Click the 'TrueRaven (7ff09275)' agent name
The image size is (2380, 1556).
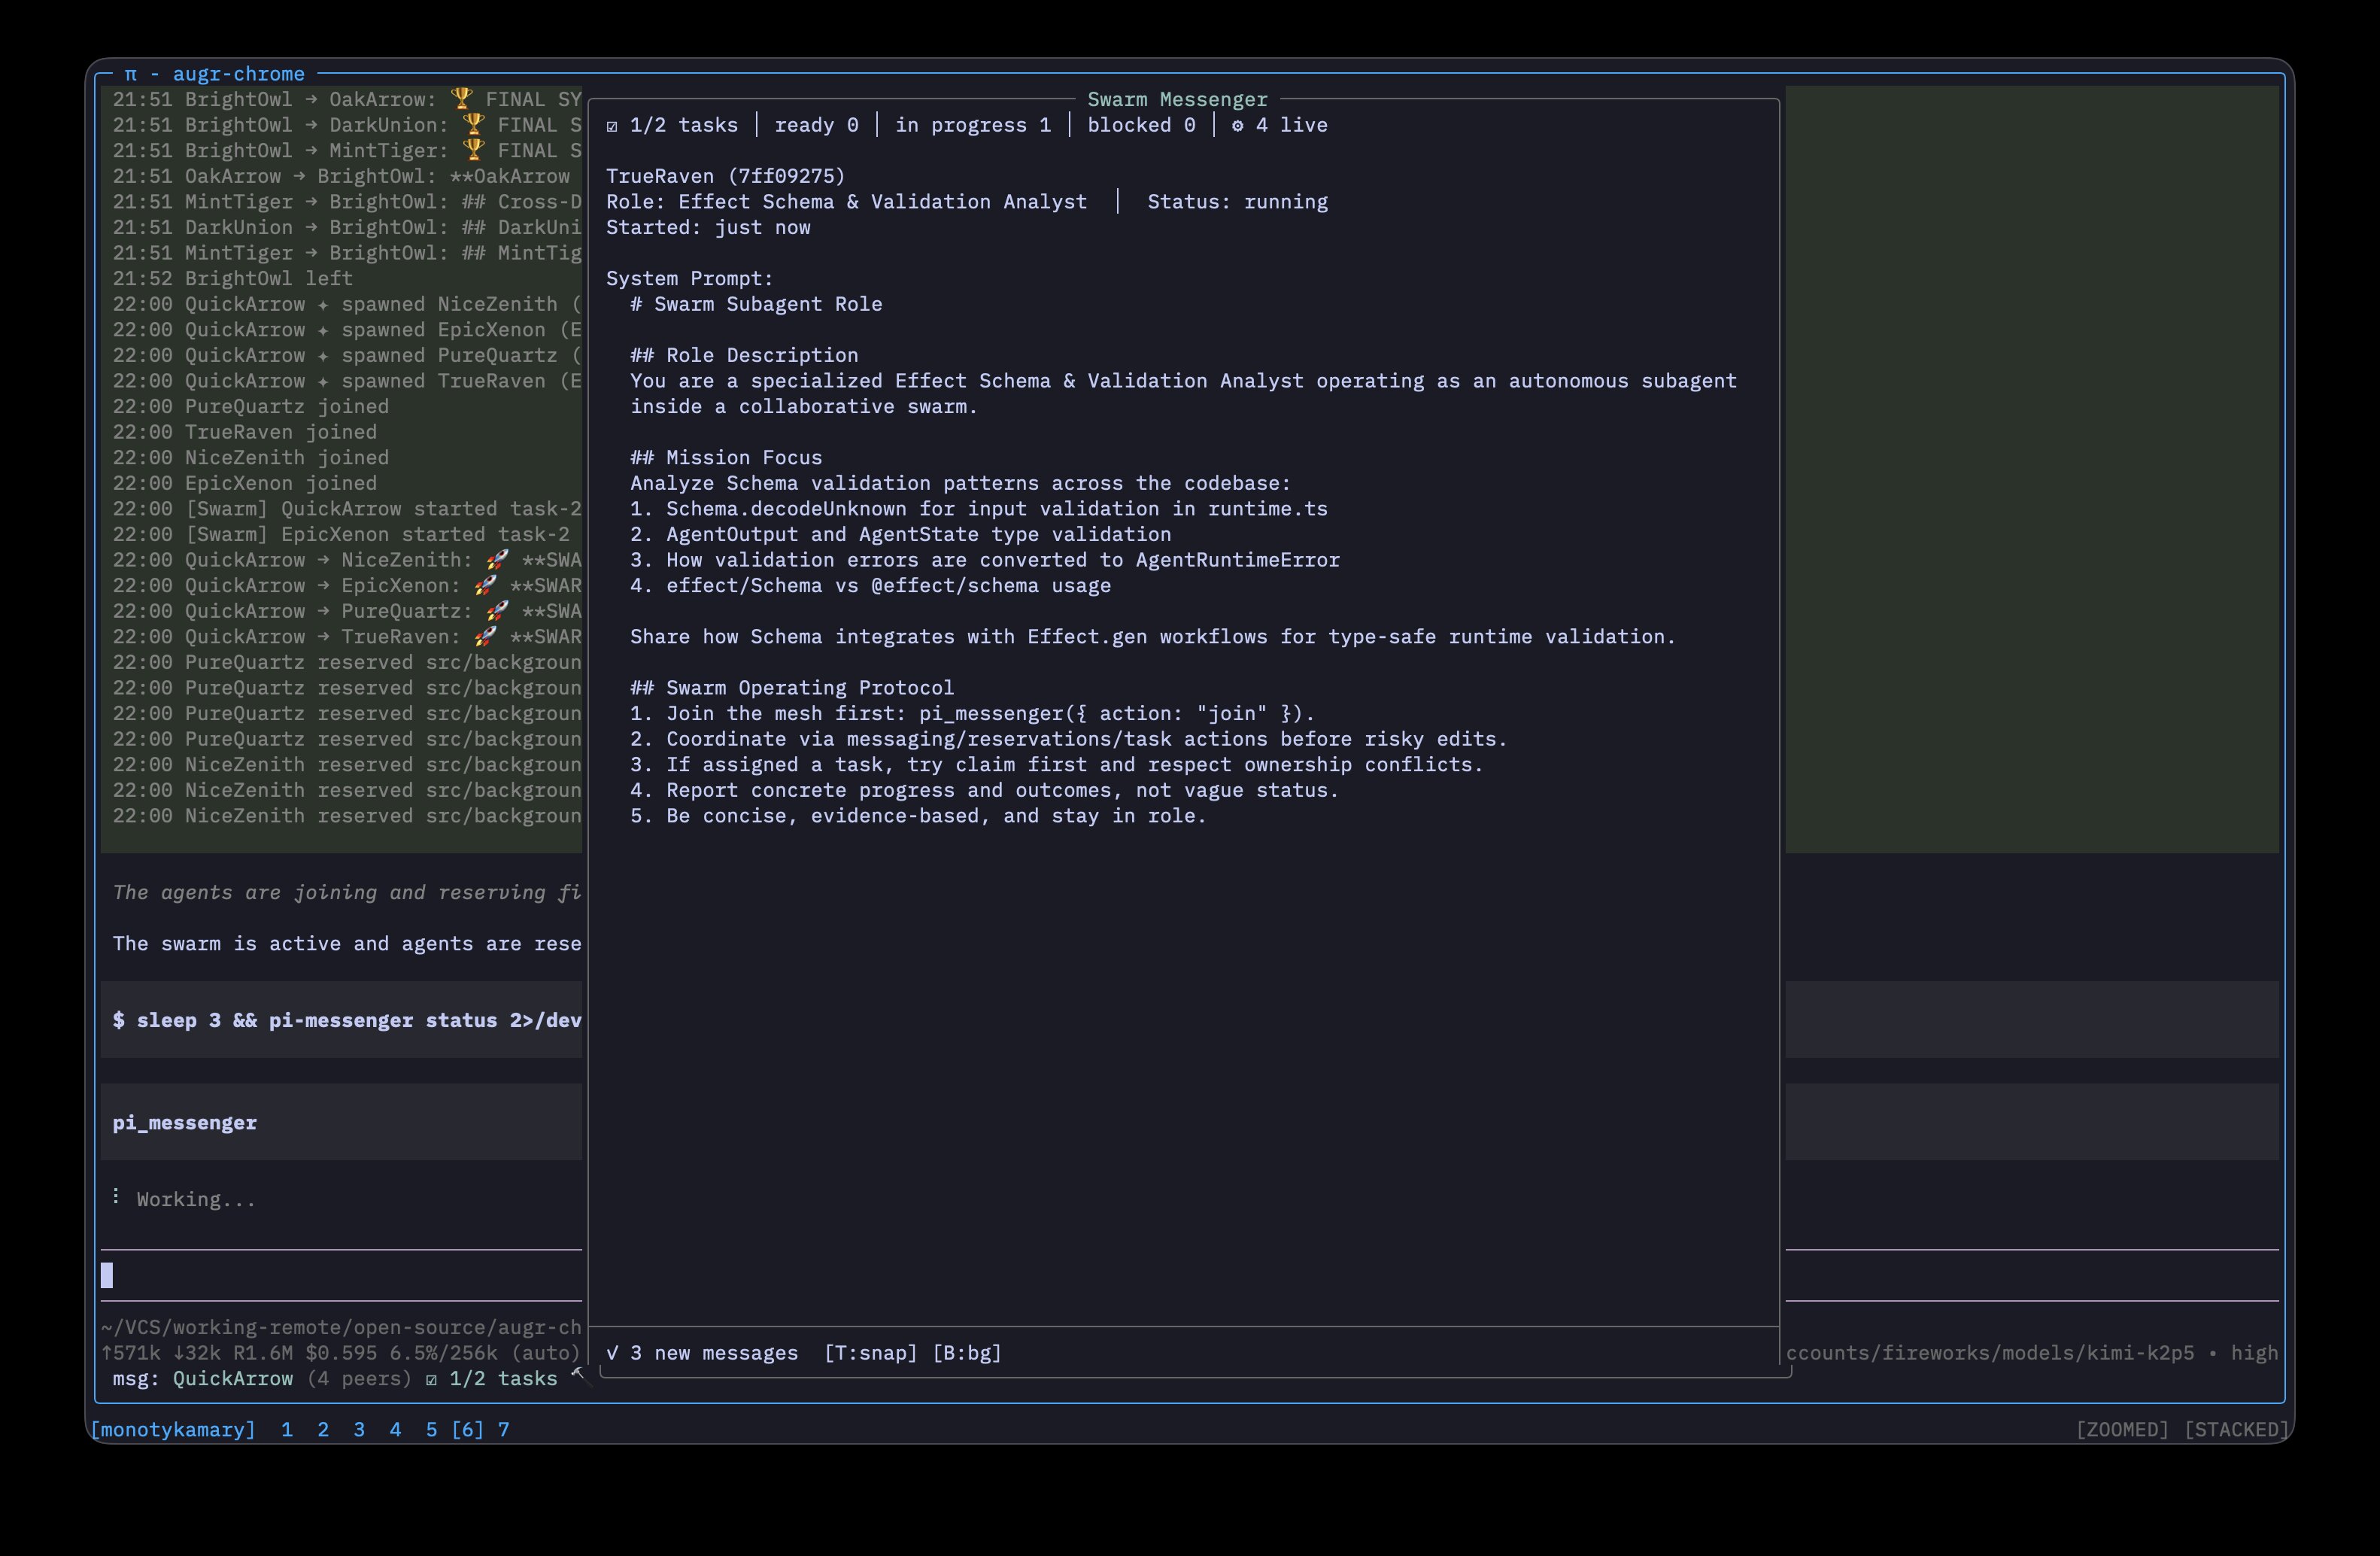coord(725,176)
